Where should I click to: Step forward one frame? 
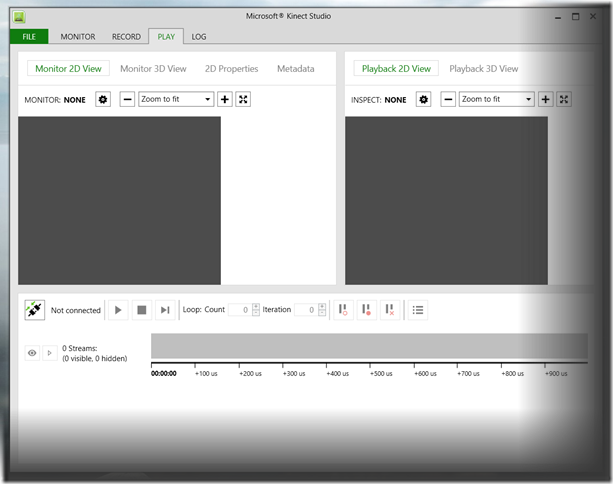pos(165,310)
